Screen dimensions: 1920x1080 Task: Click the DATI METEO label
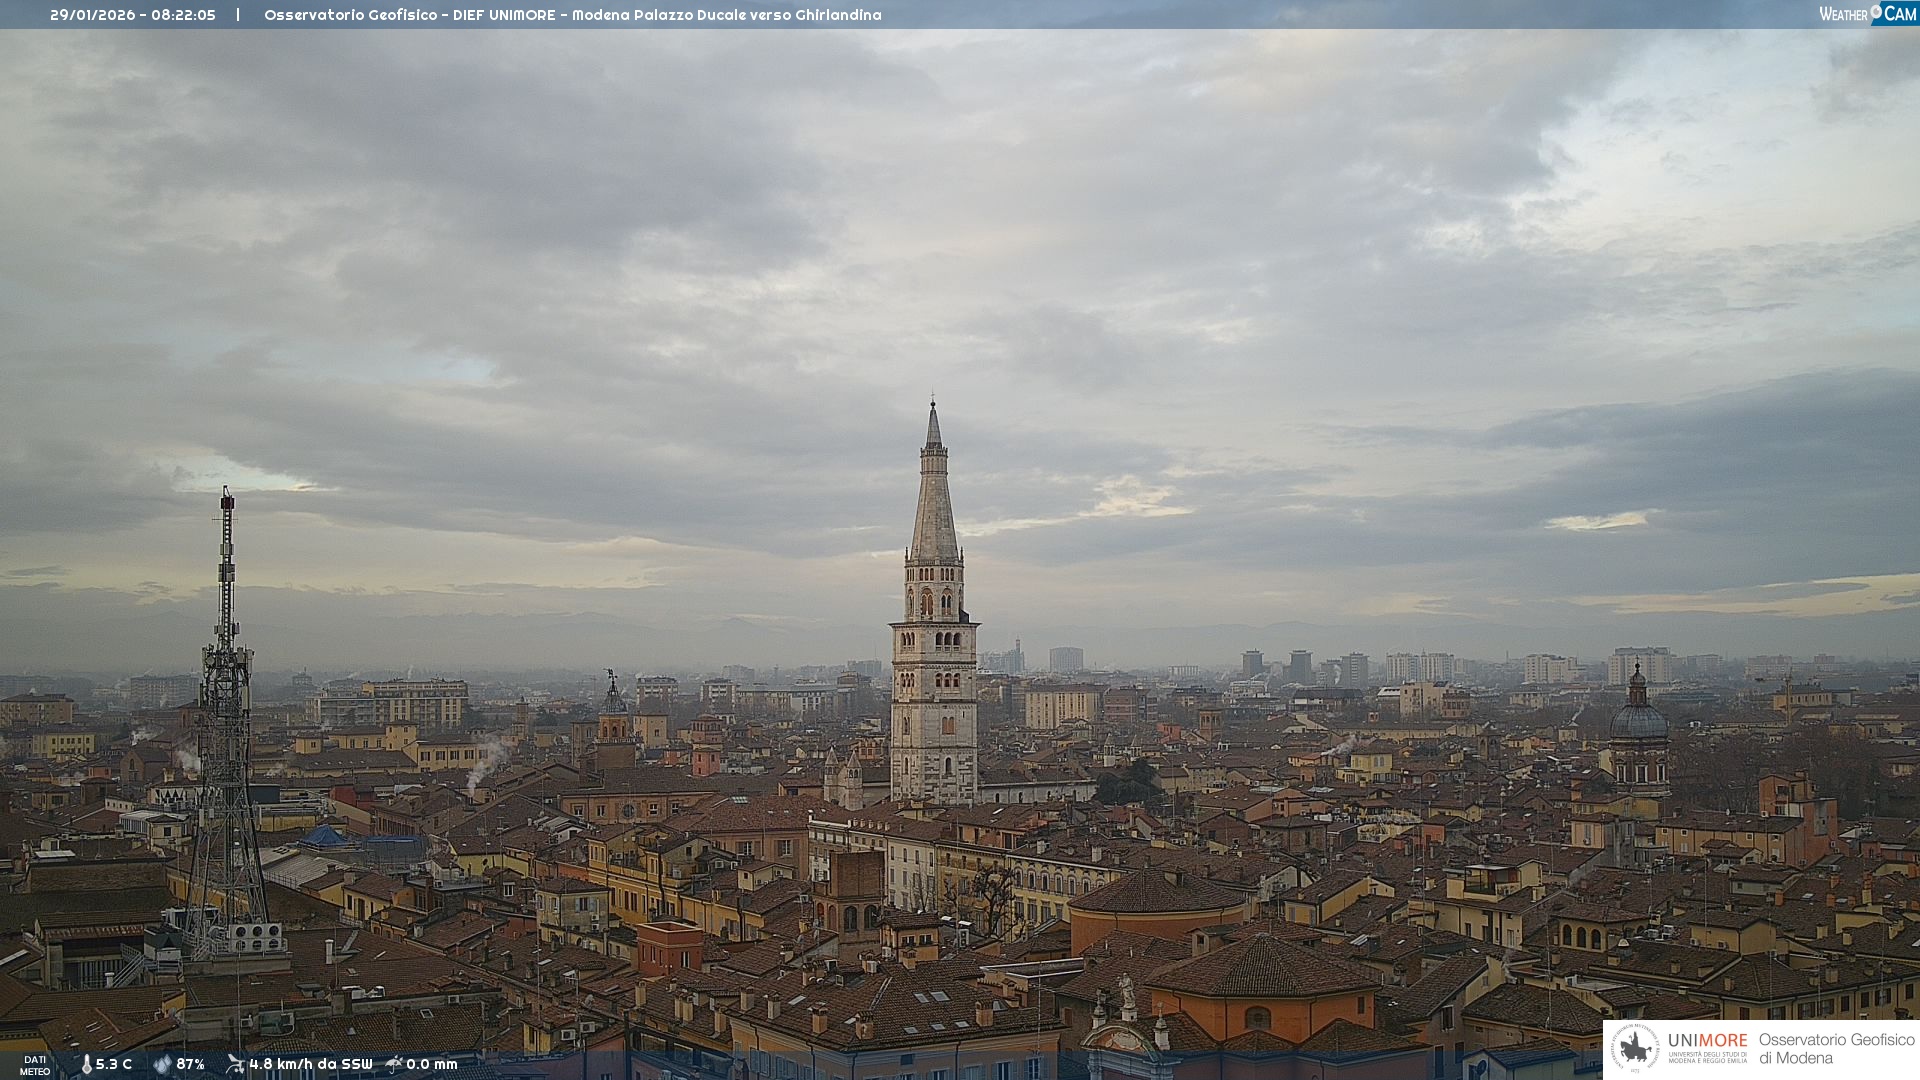click(x=35, y=1065)
